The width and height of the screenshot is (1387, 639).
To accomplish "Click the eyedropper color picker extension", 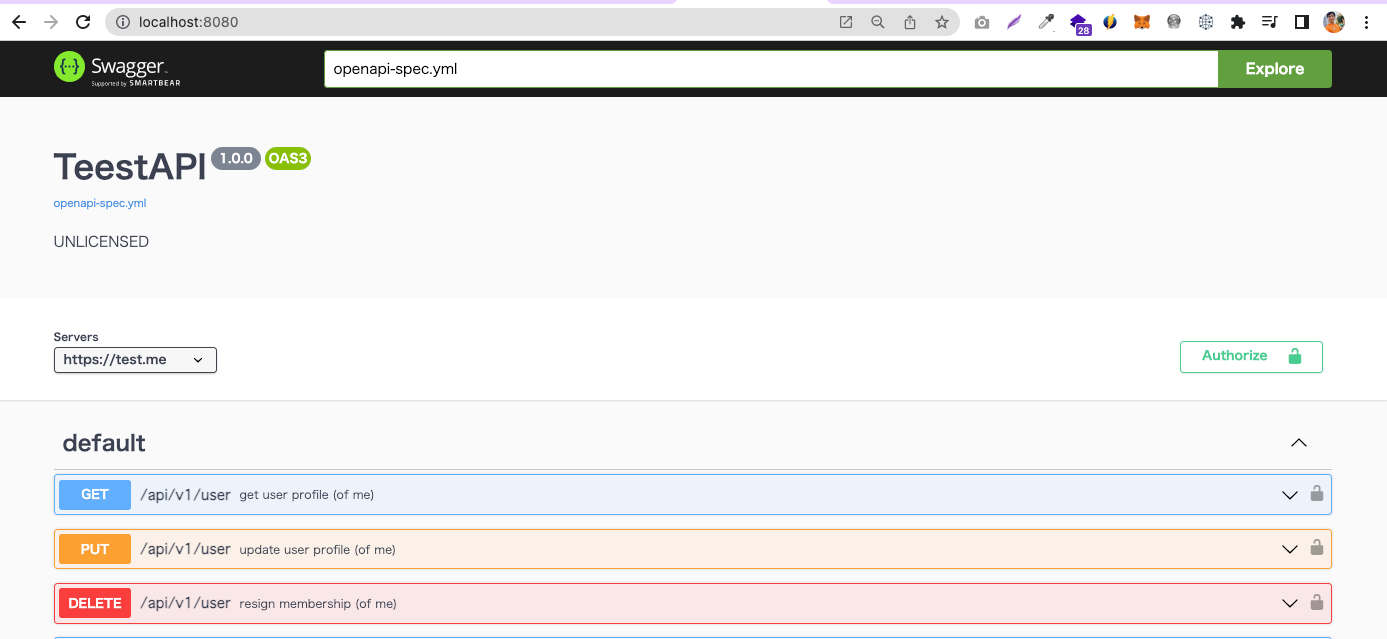I will click(1046, 22).
